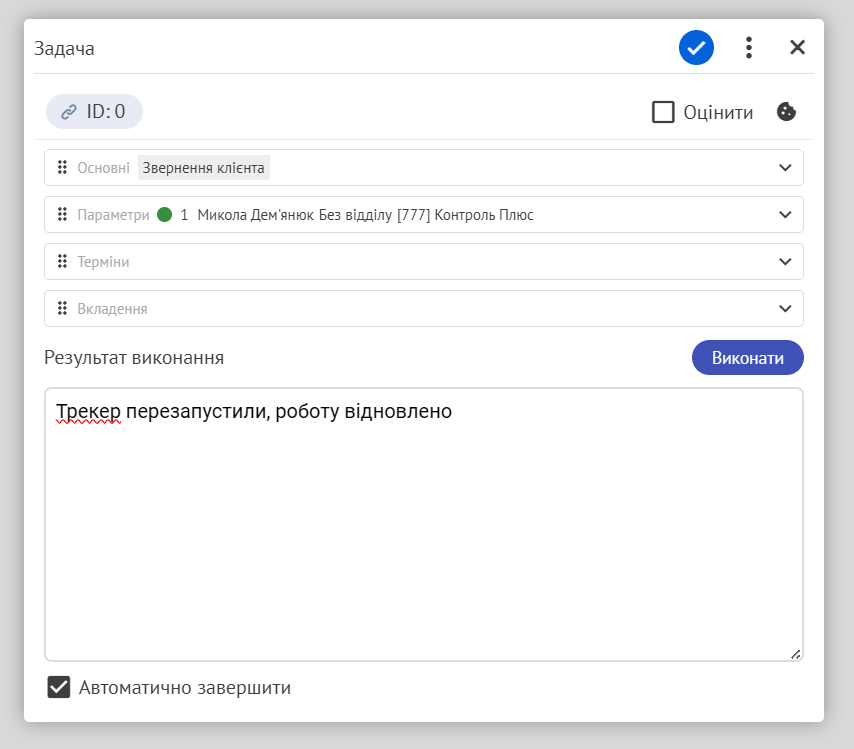Click the Без відділу text
This screenshot has width=854, height=749.
click(356, 215)
